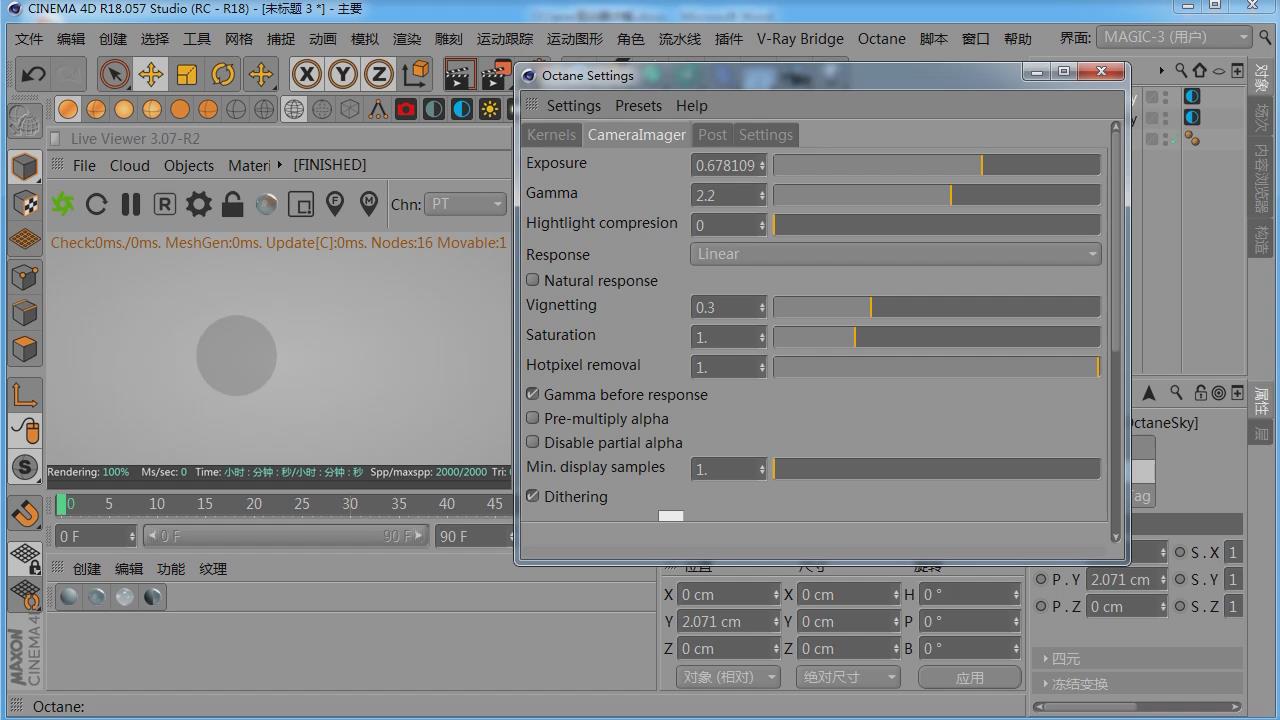
Task: Toggle the X axis lock icon
Action: point(307,75)
